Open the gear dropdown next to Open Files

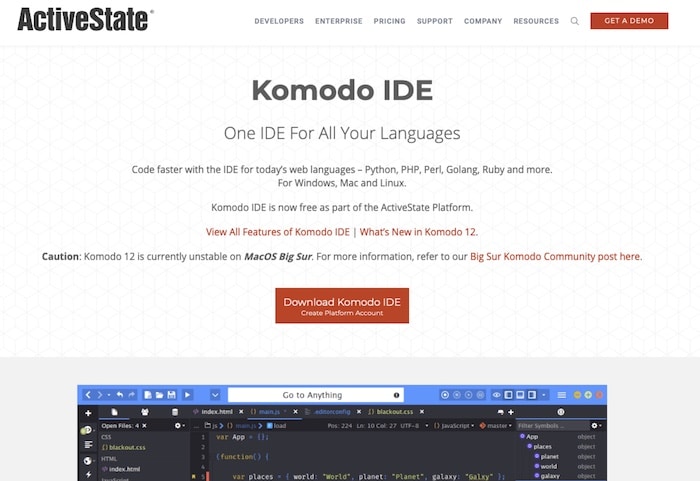(179, 425)
